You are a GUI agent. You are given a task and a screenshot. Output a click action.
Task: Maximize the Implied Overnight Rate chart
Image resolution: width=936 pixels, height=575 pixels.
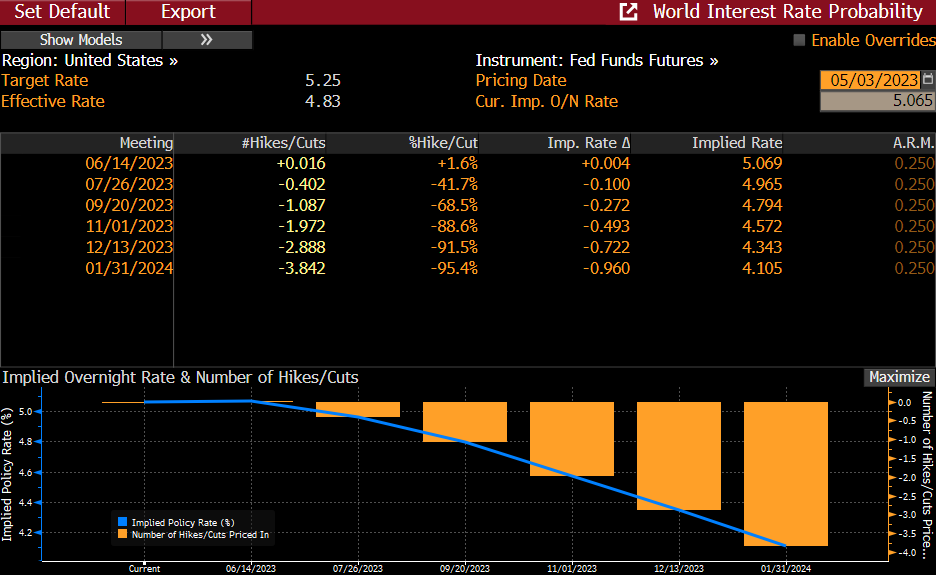pyautogui.click(x=899, y=377)
